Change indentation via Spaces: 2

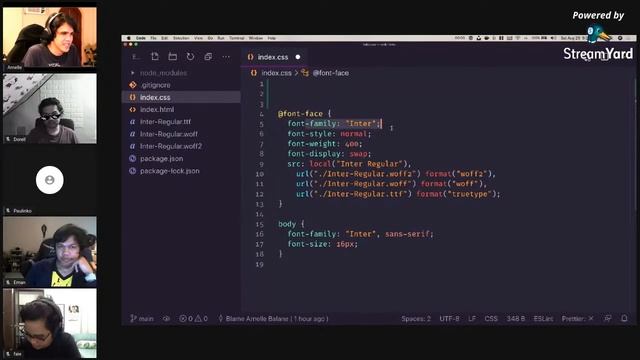[416, 318]
